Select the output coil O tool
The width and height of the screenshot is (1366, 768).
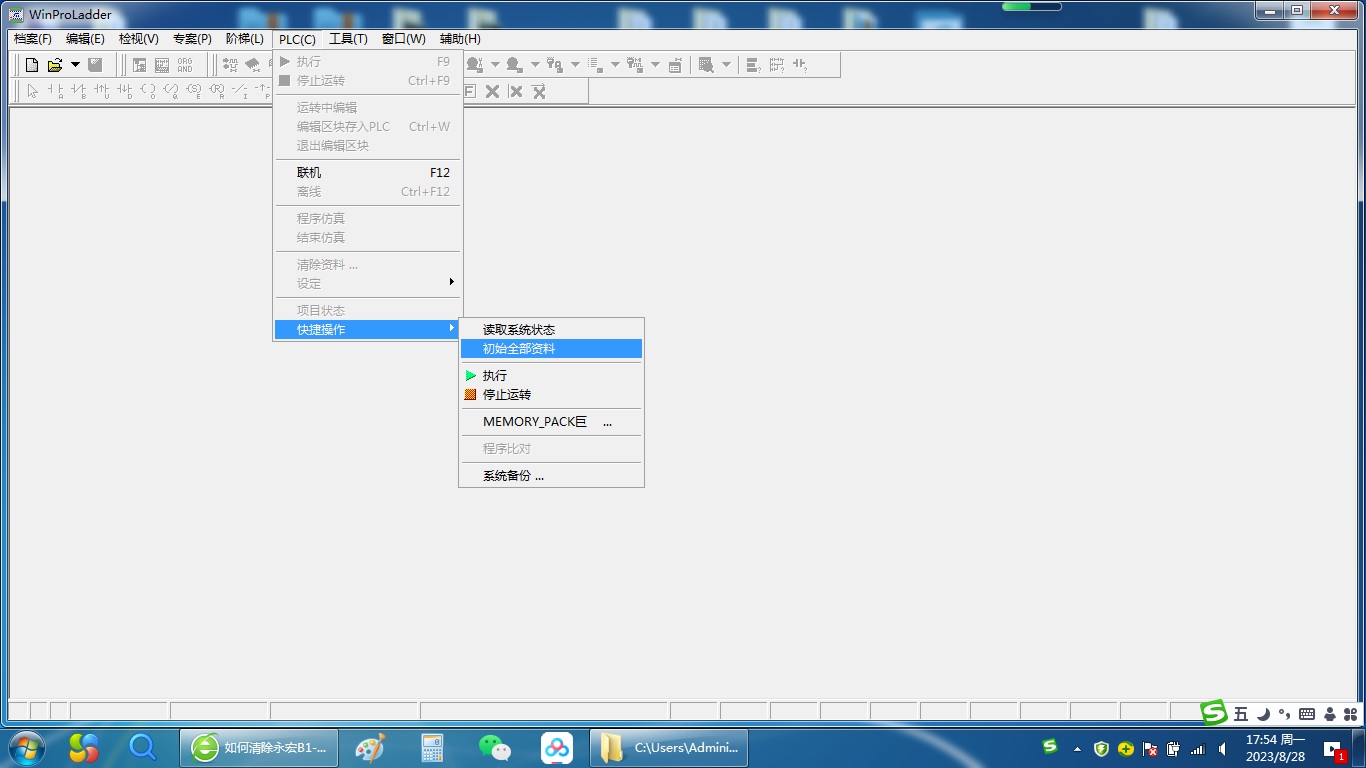pyautogui.click(x=148, y=92)
